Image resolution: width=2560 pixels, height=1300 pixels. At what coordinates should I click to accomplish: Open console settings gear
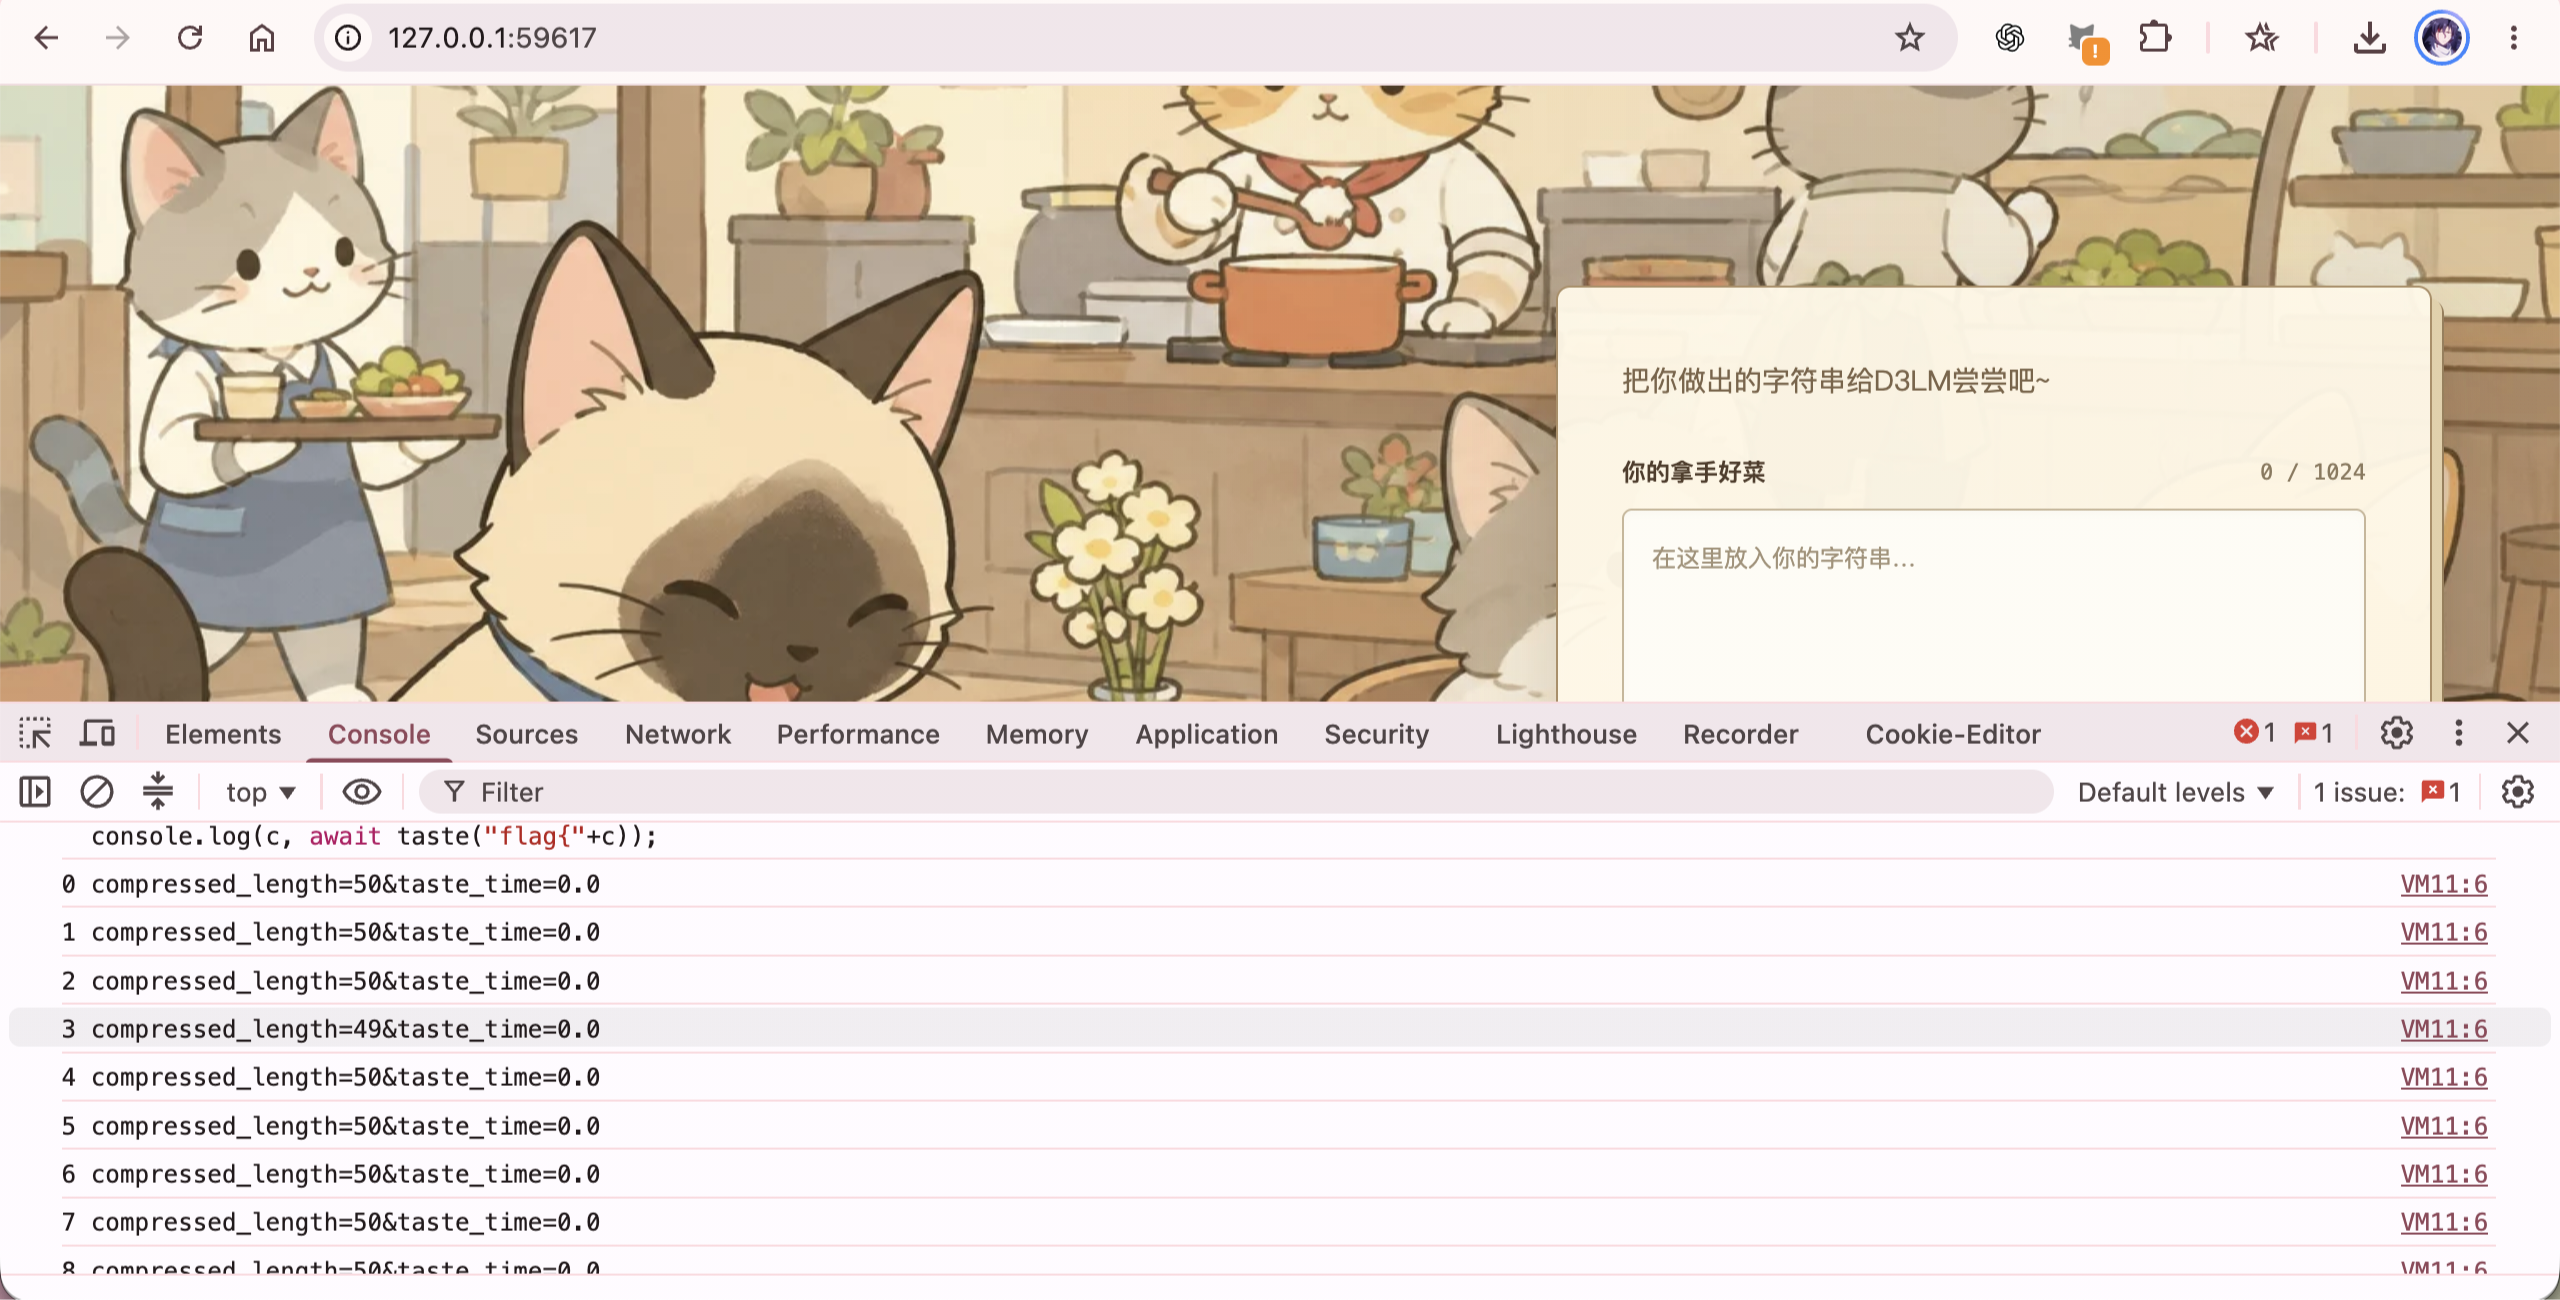point(2518,792)
